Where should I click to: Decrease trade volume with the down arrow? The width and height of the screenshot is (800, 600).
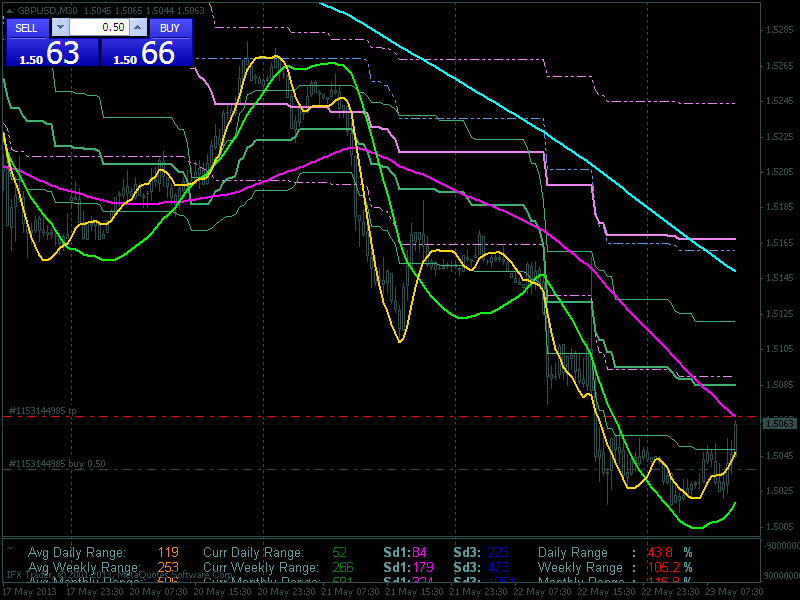point(60,28)
